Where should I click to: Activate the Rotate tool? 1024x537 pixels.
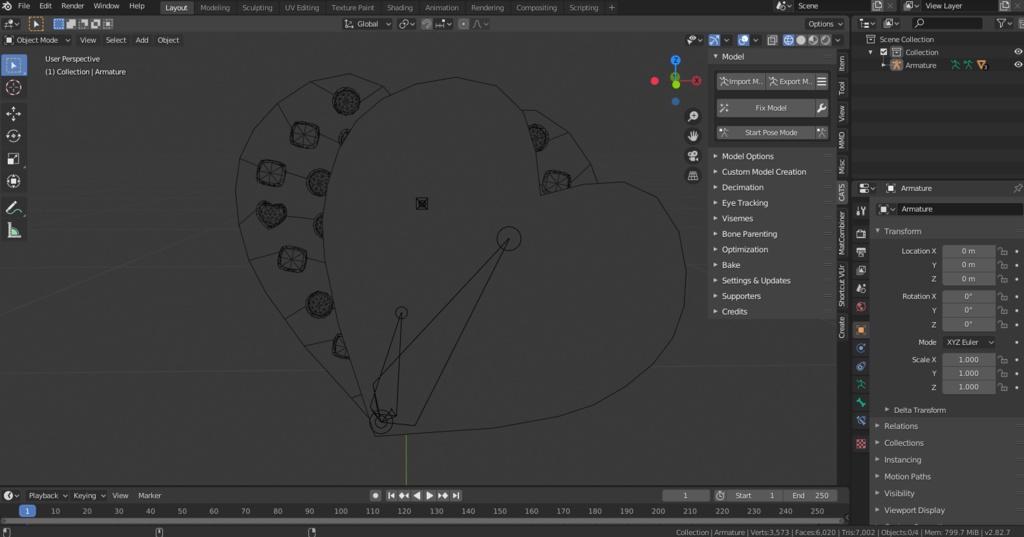pos(14,136)
